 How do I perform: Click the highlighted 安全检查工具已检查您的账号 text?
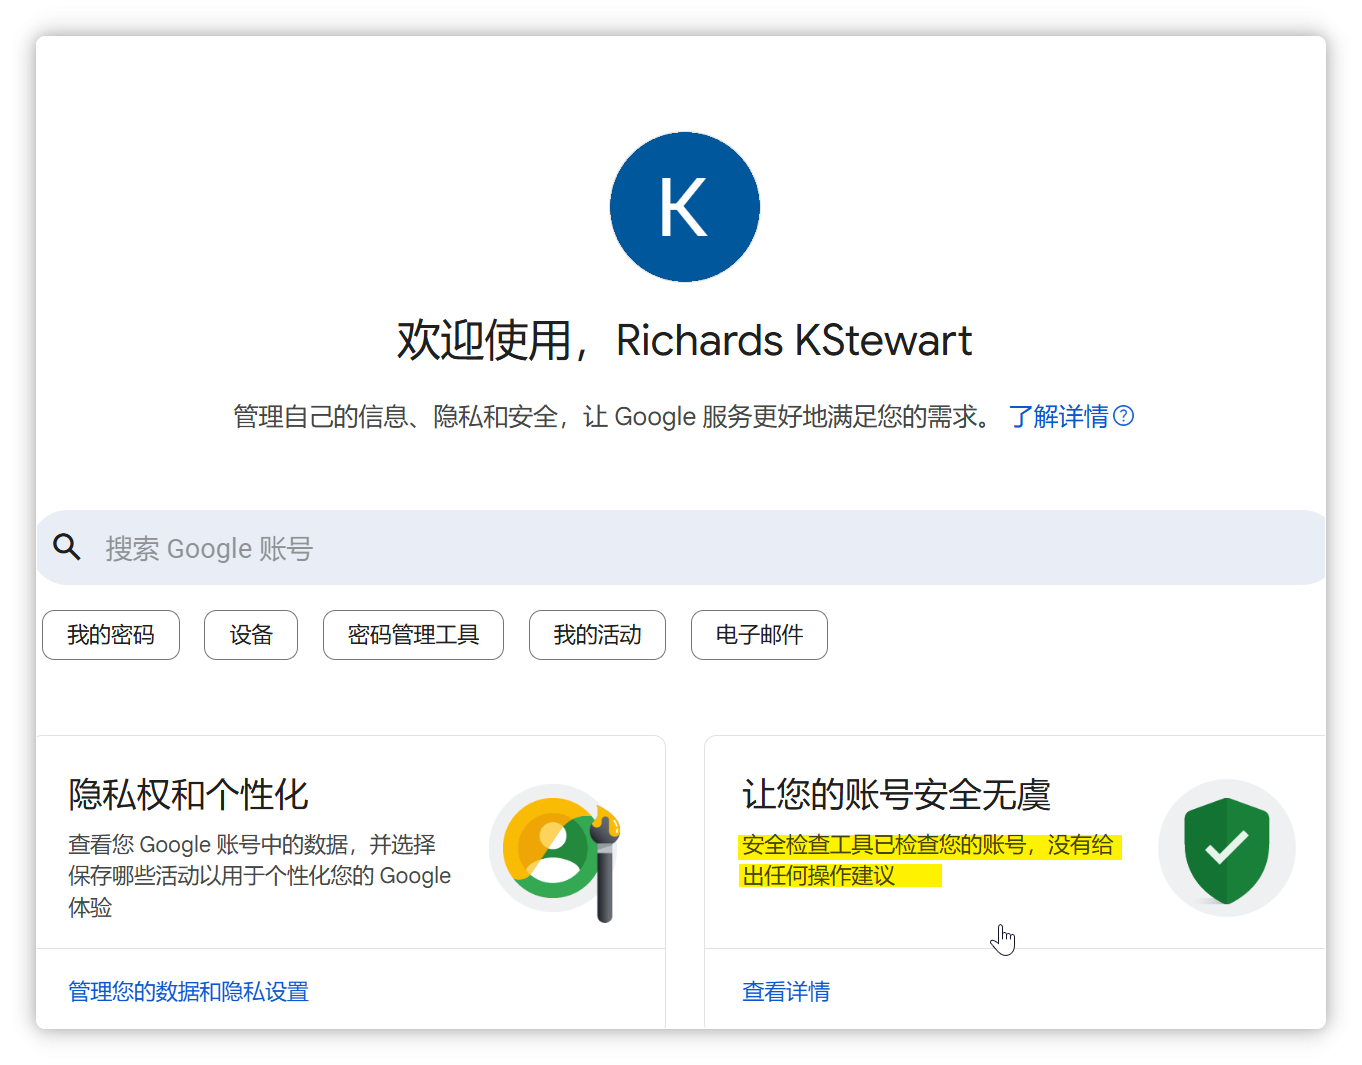tap(929, 860)
